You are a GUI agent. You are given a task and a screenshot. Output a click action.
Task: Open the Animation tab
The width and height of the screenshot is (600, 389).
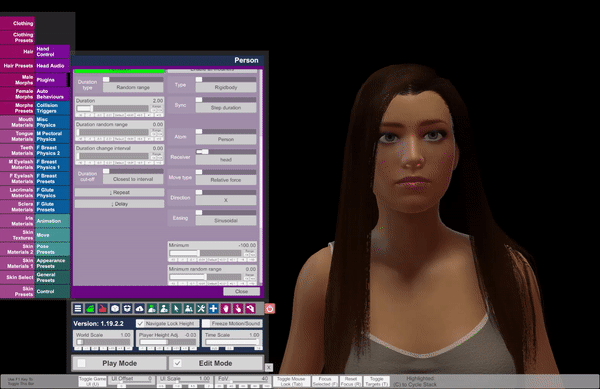click(x=52, y=221)
